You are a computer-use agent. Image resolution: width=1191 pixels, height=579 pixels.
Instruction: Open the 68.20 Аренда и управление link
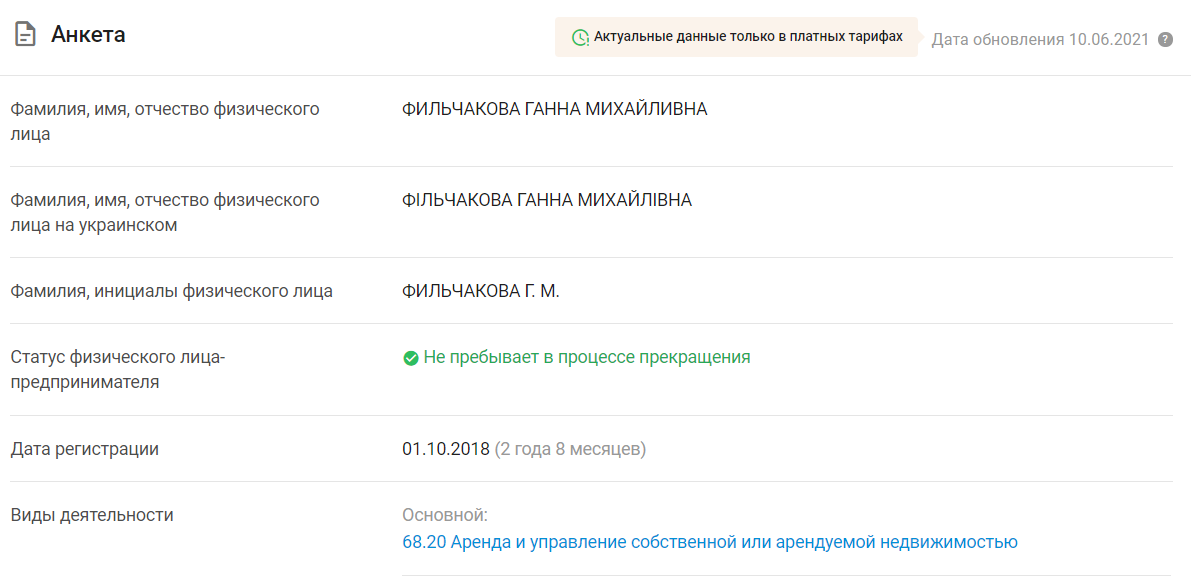(x=709, y=542)
